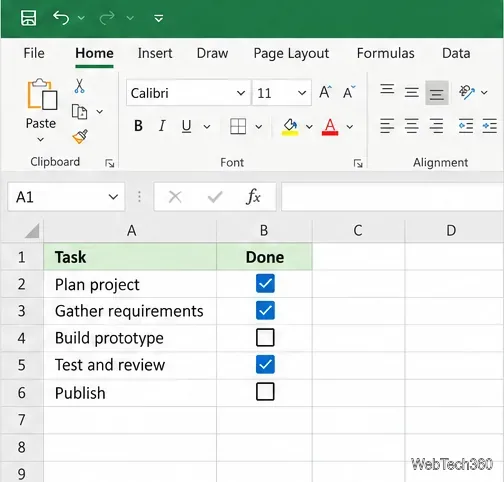Click the Enter checkmark in formula bar
Image resolution: width=504 pixels, height=482 pixels.
(x=215, y=197)
